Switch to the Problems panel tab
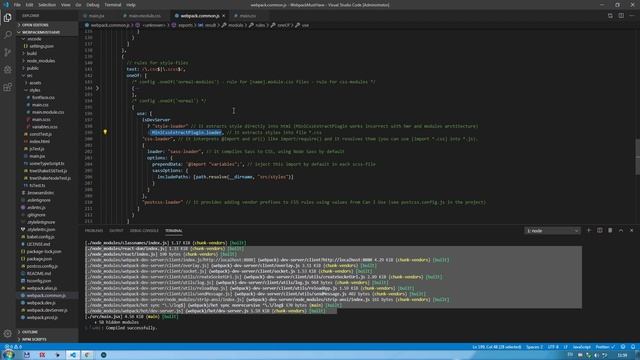 click(x=94, y=231)
